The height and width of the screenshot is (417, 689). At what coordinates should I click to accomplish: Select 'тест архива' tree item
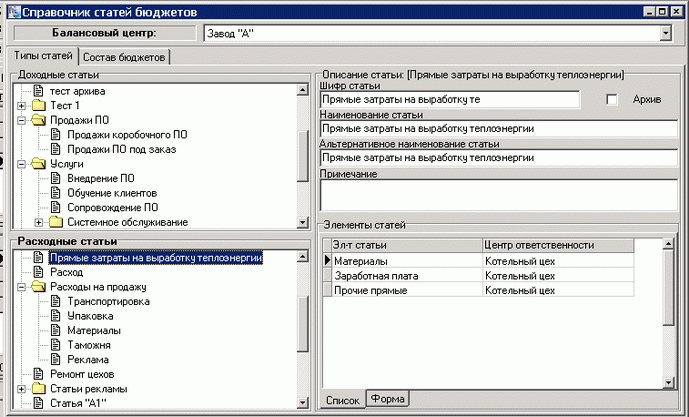77,91
